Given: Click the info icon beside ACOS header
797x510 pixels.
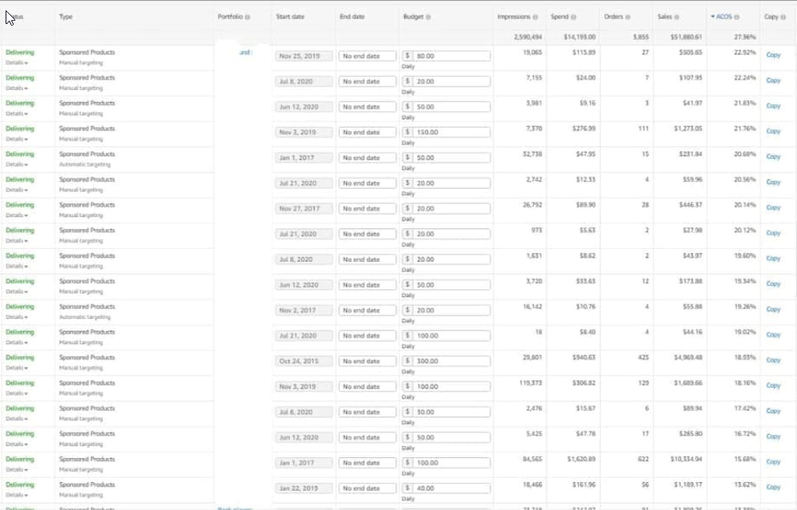Looking at the screenshot, I should [x=737, y=17].
